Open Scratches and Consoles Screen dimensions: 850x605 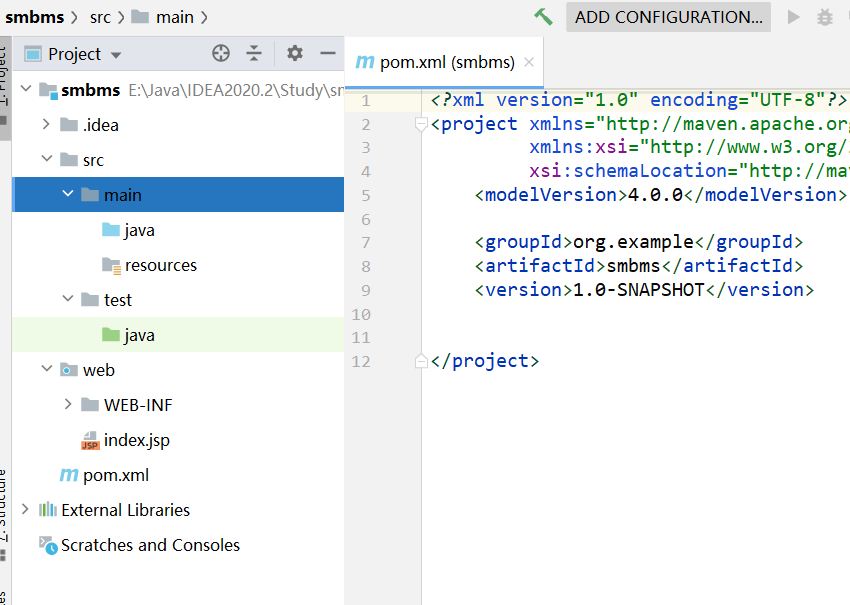tap(150, 545)
